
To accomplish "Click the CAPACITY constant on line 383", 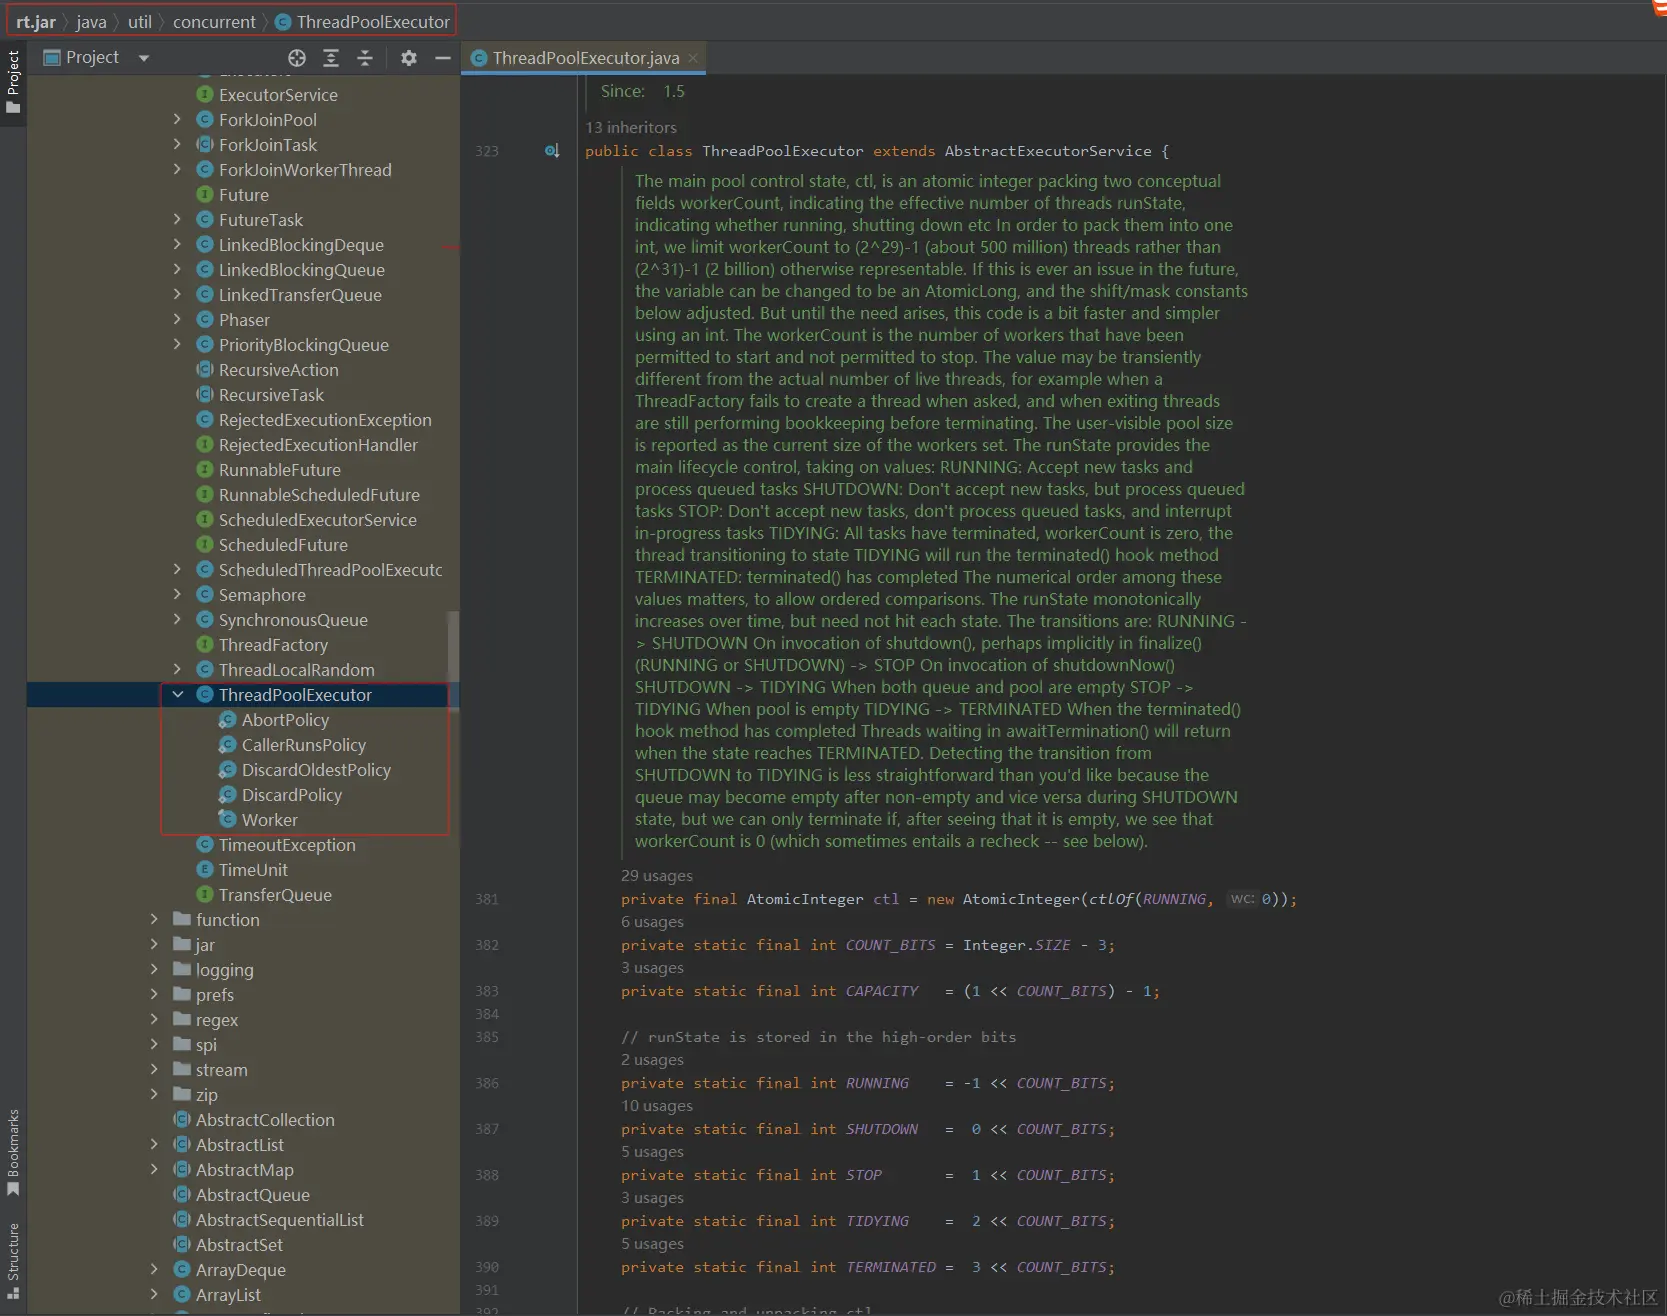I will click(882, 991).
